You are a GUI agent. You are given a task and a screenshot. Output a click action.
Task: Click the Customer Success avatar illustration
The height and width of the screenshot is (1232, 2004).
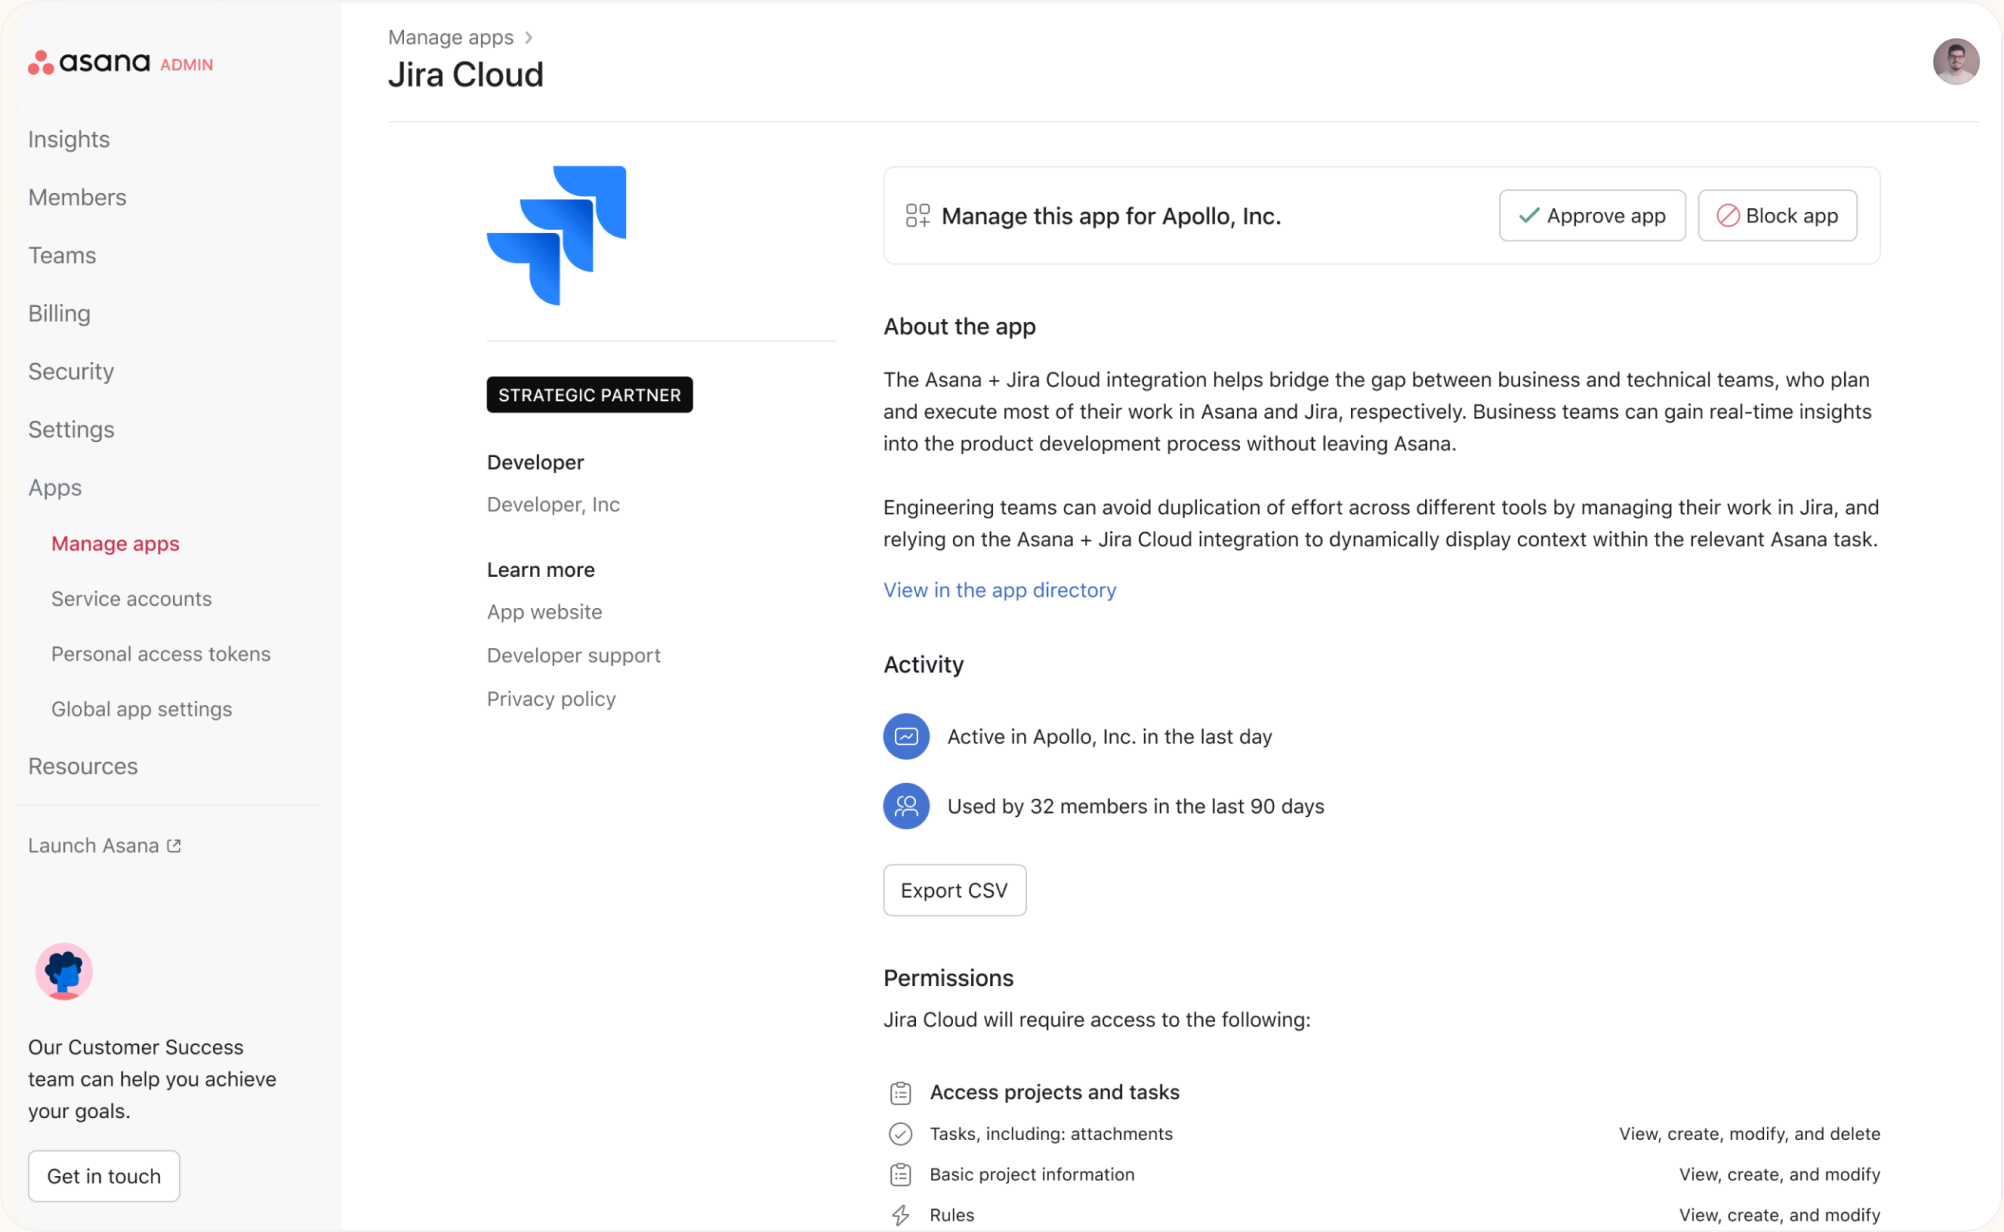pos(64,971)
